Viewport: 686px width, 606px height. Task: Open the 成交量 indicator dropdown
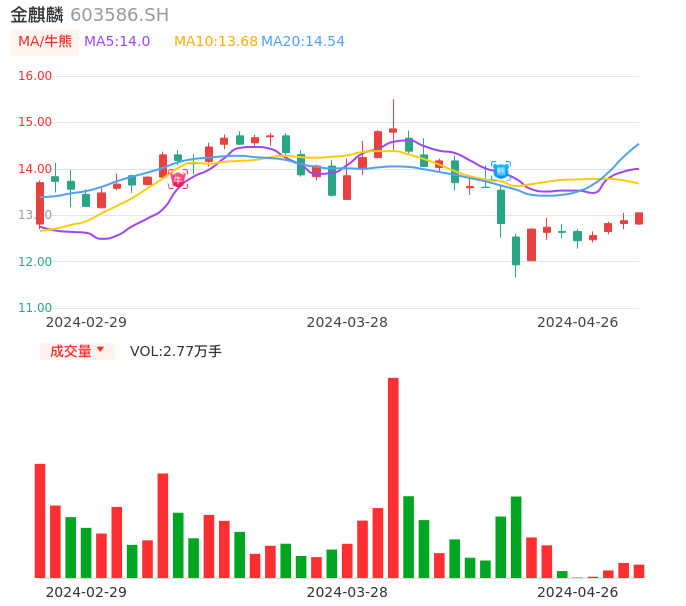pyautogui.click(x=77, y=351)
